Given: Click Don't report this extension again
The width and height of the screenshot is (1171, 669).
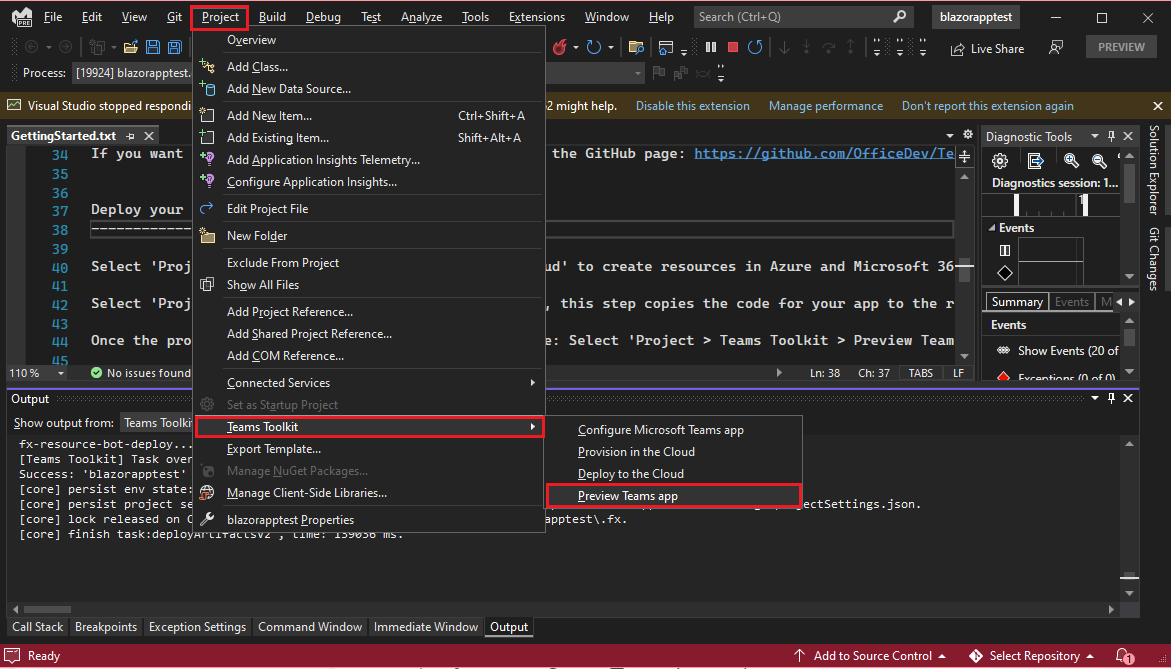Looking at the screenshot, I should pyautogui.click(x=987, y=106).
